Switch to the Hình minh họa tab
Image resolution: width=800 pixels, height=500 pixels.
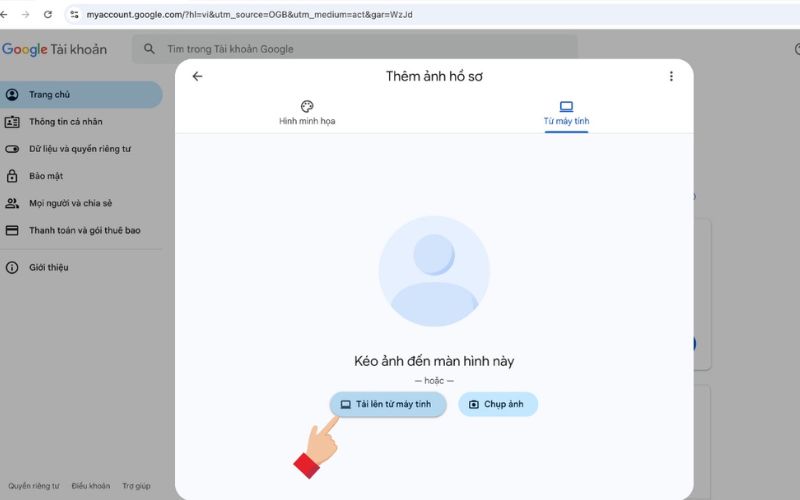(x=307, y=113)
